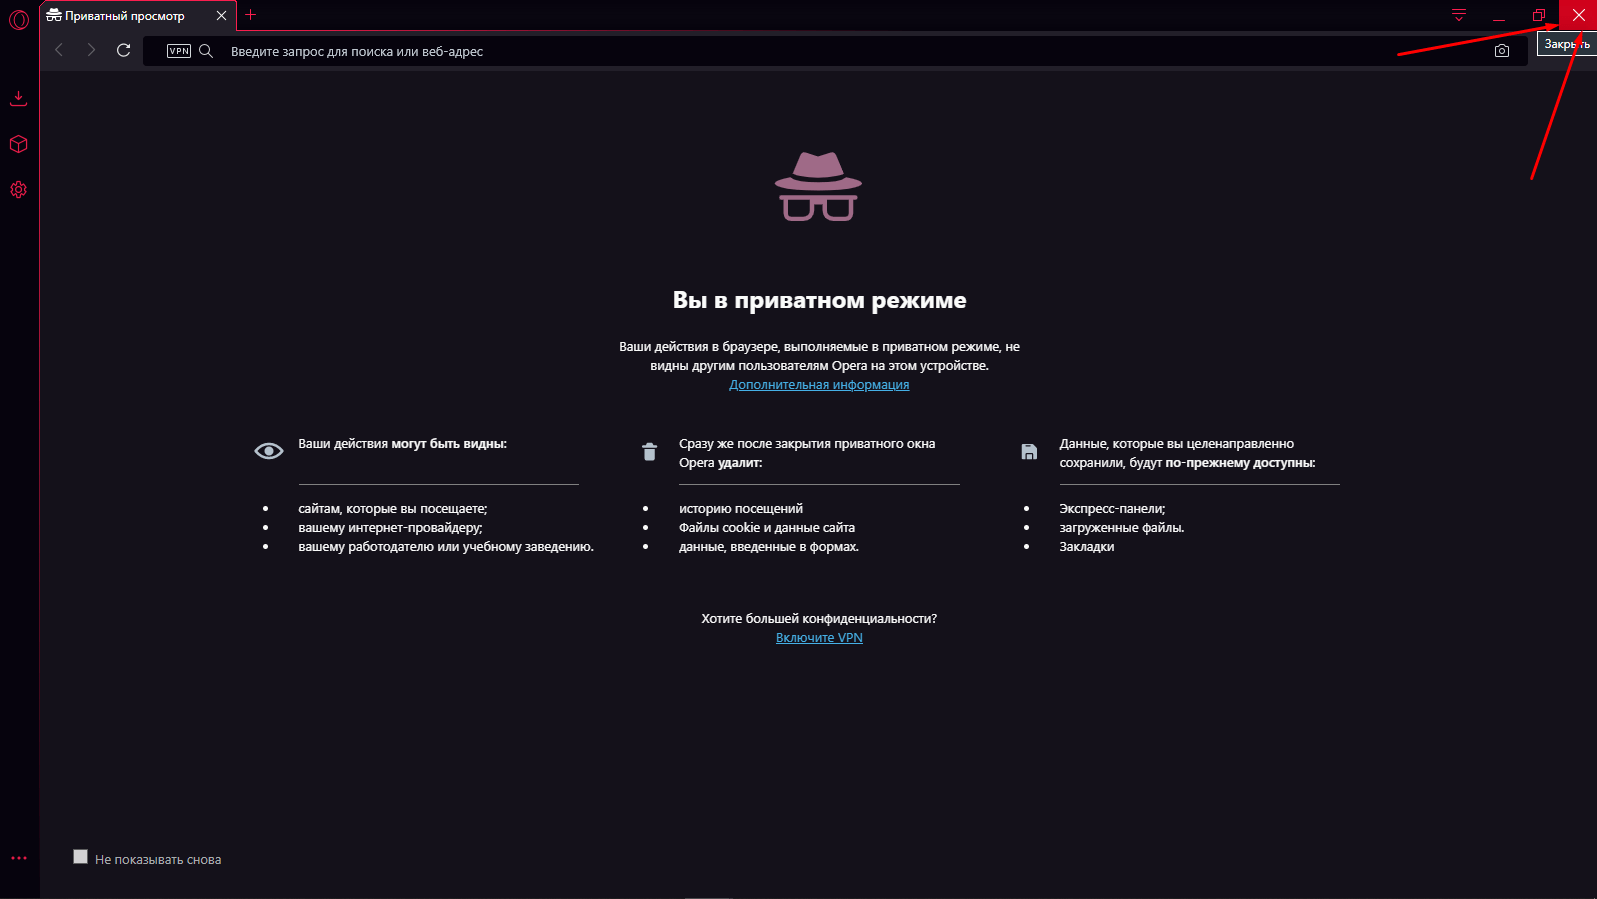Click text Хотите большей конфиденциальности?

[x=819, y=619]
